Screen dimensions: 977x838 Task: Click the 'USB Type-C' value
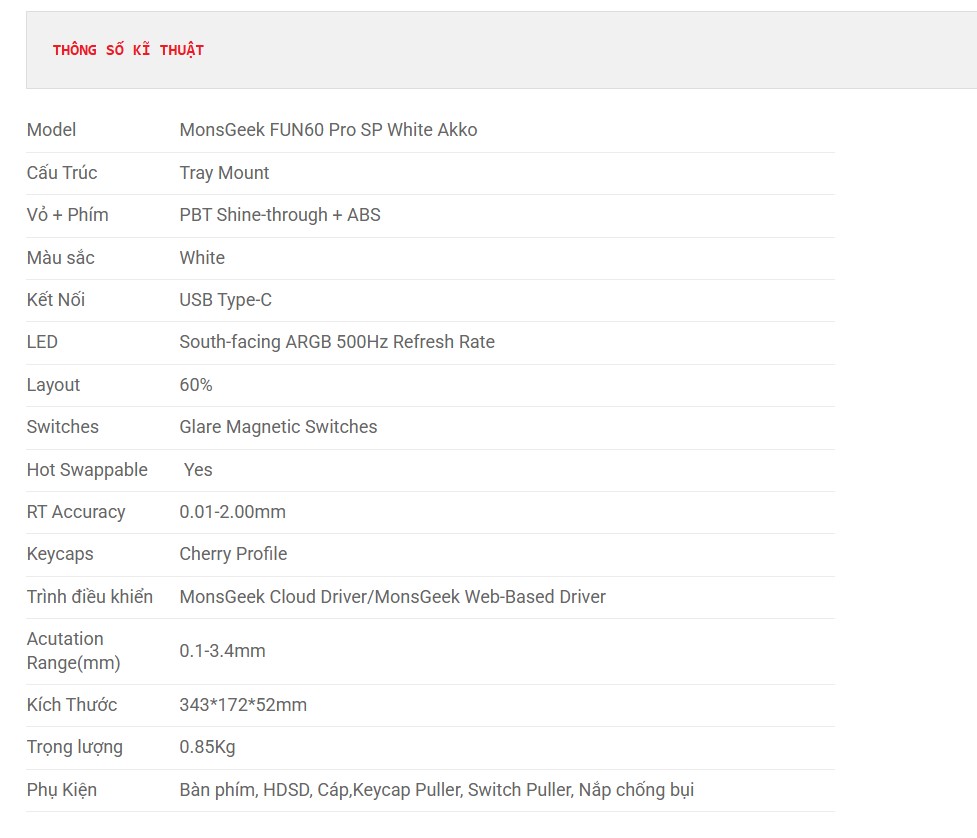pos(226,300)
